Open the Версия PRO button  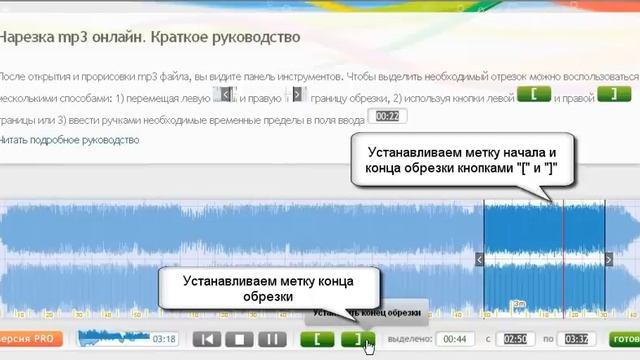(31, 339)
